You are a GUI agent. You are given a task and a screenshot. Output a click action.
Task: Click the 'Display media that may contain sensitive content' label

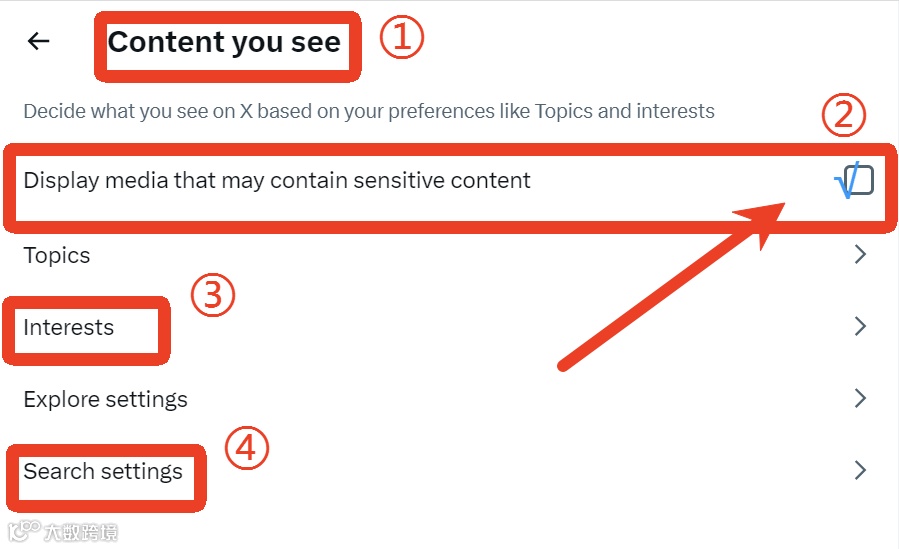277,181
